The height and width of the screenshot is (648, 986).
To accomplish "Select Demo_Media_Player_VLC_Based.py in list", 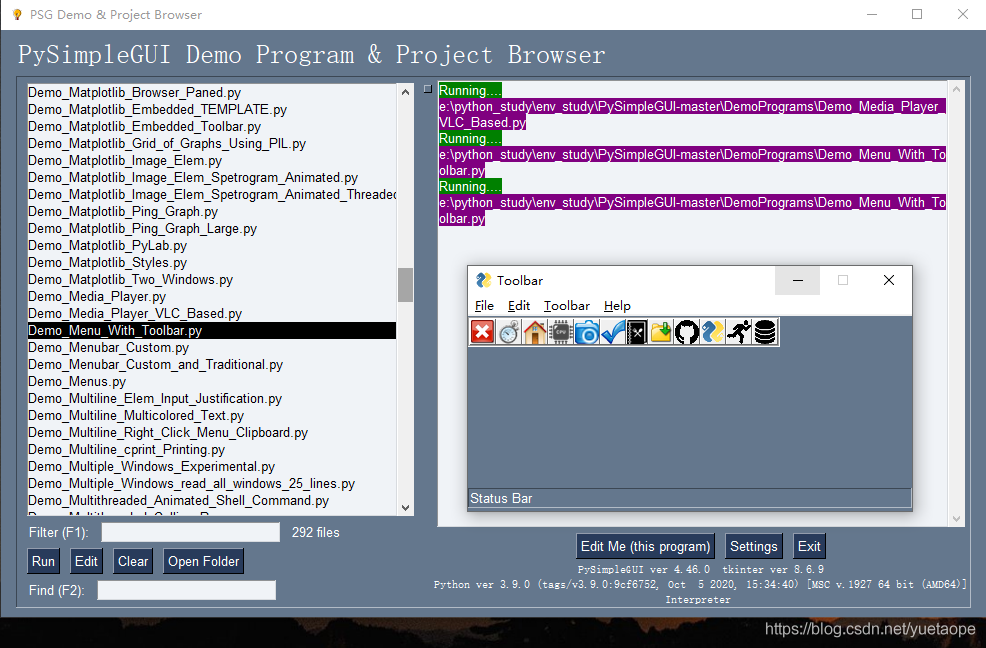I will [212, 313].
